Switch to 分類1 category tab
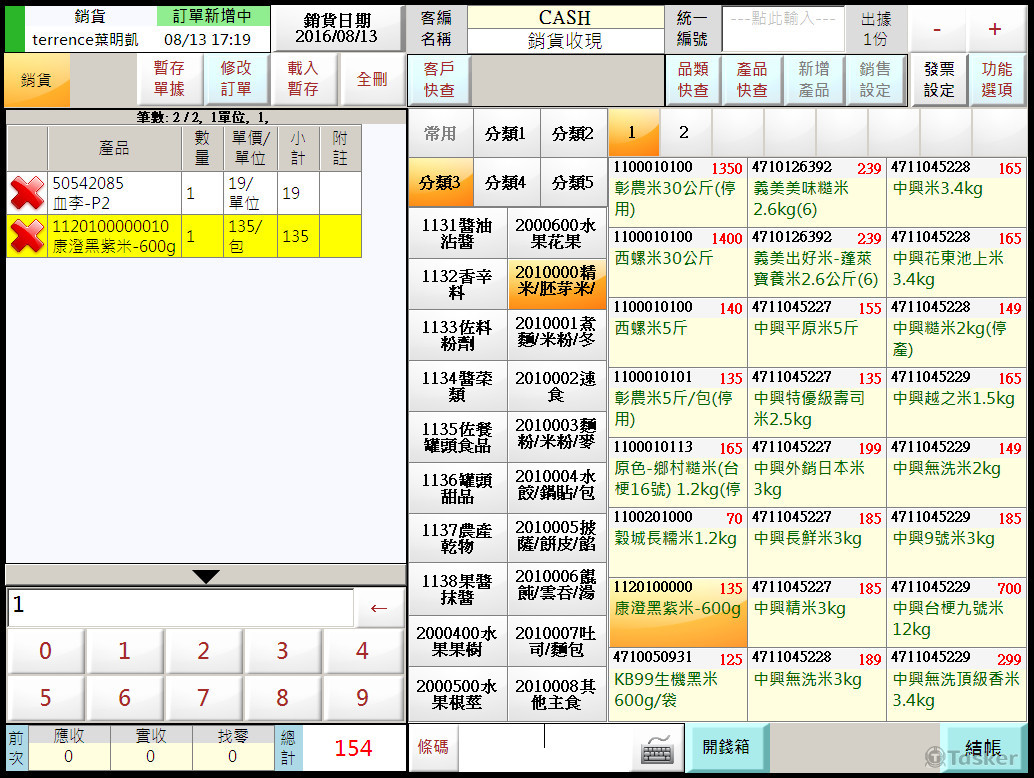 pyautogui.click(x=506, y=133)
